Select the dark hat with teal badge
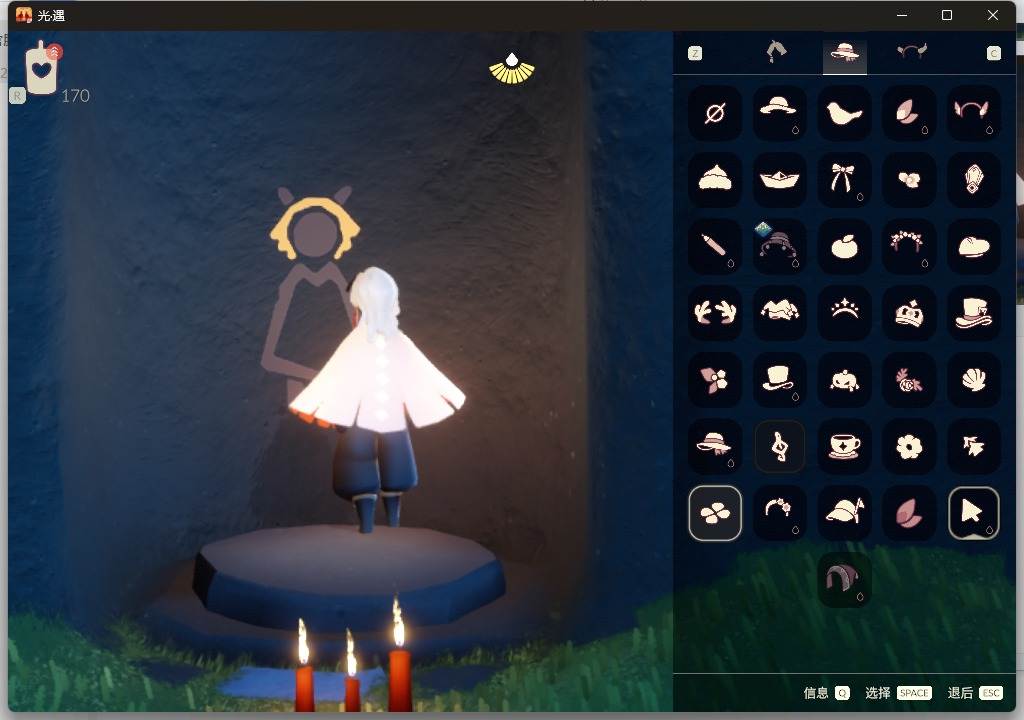Image resolution: width=1024 pixels, height=720 pixels. [x=779, y=246]
